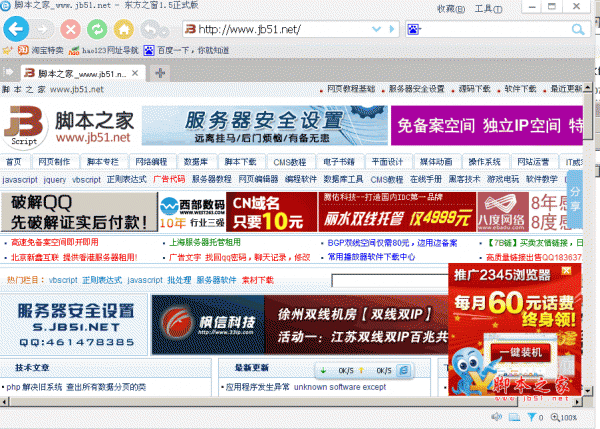Close the 脚本之家 tab with its X

[135, 73]
